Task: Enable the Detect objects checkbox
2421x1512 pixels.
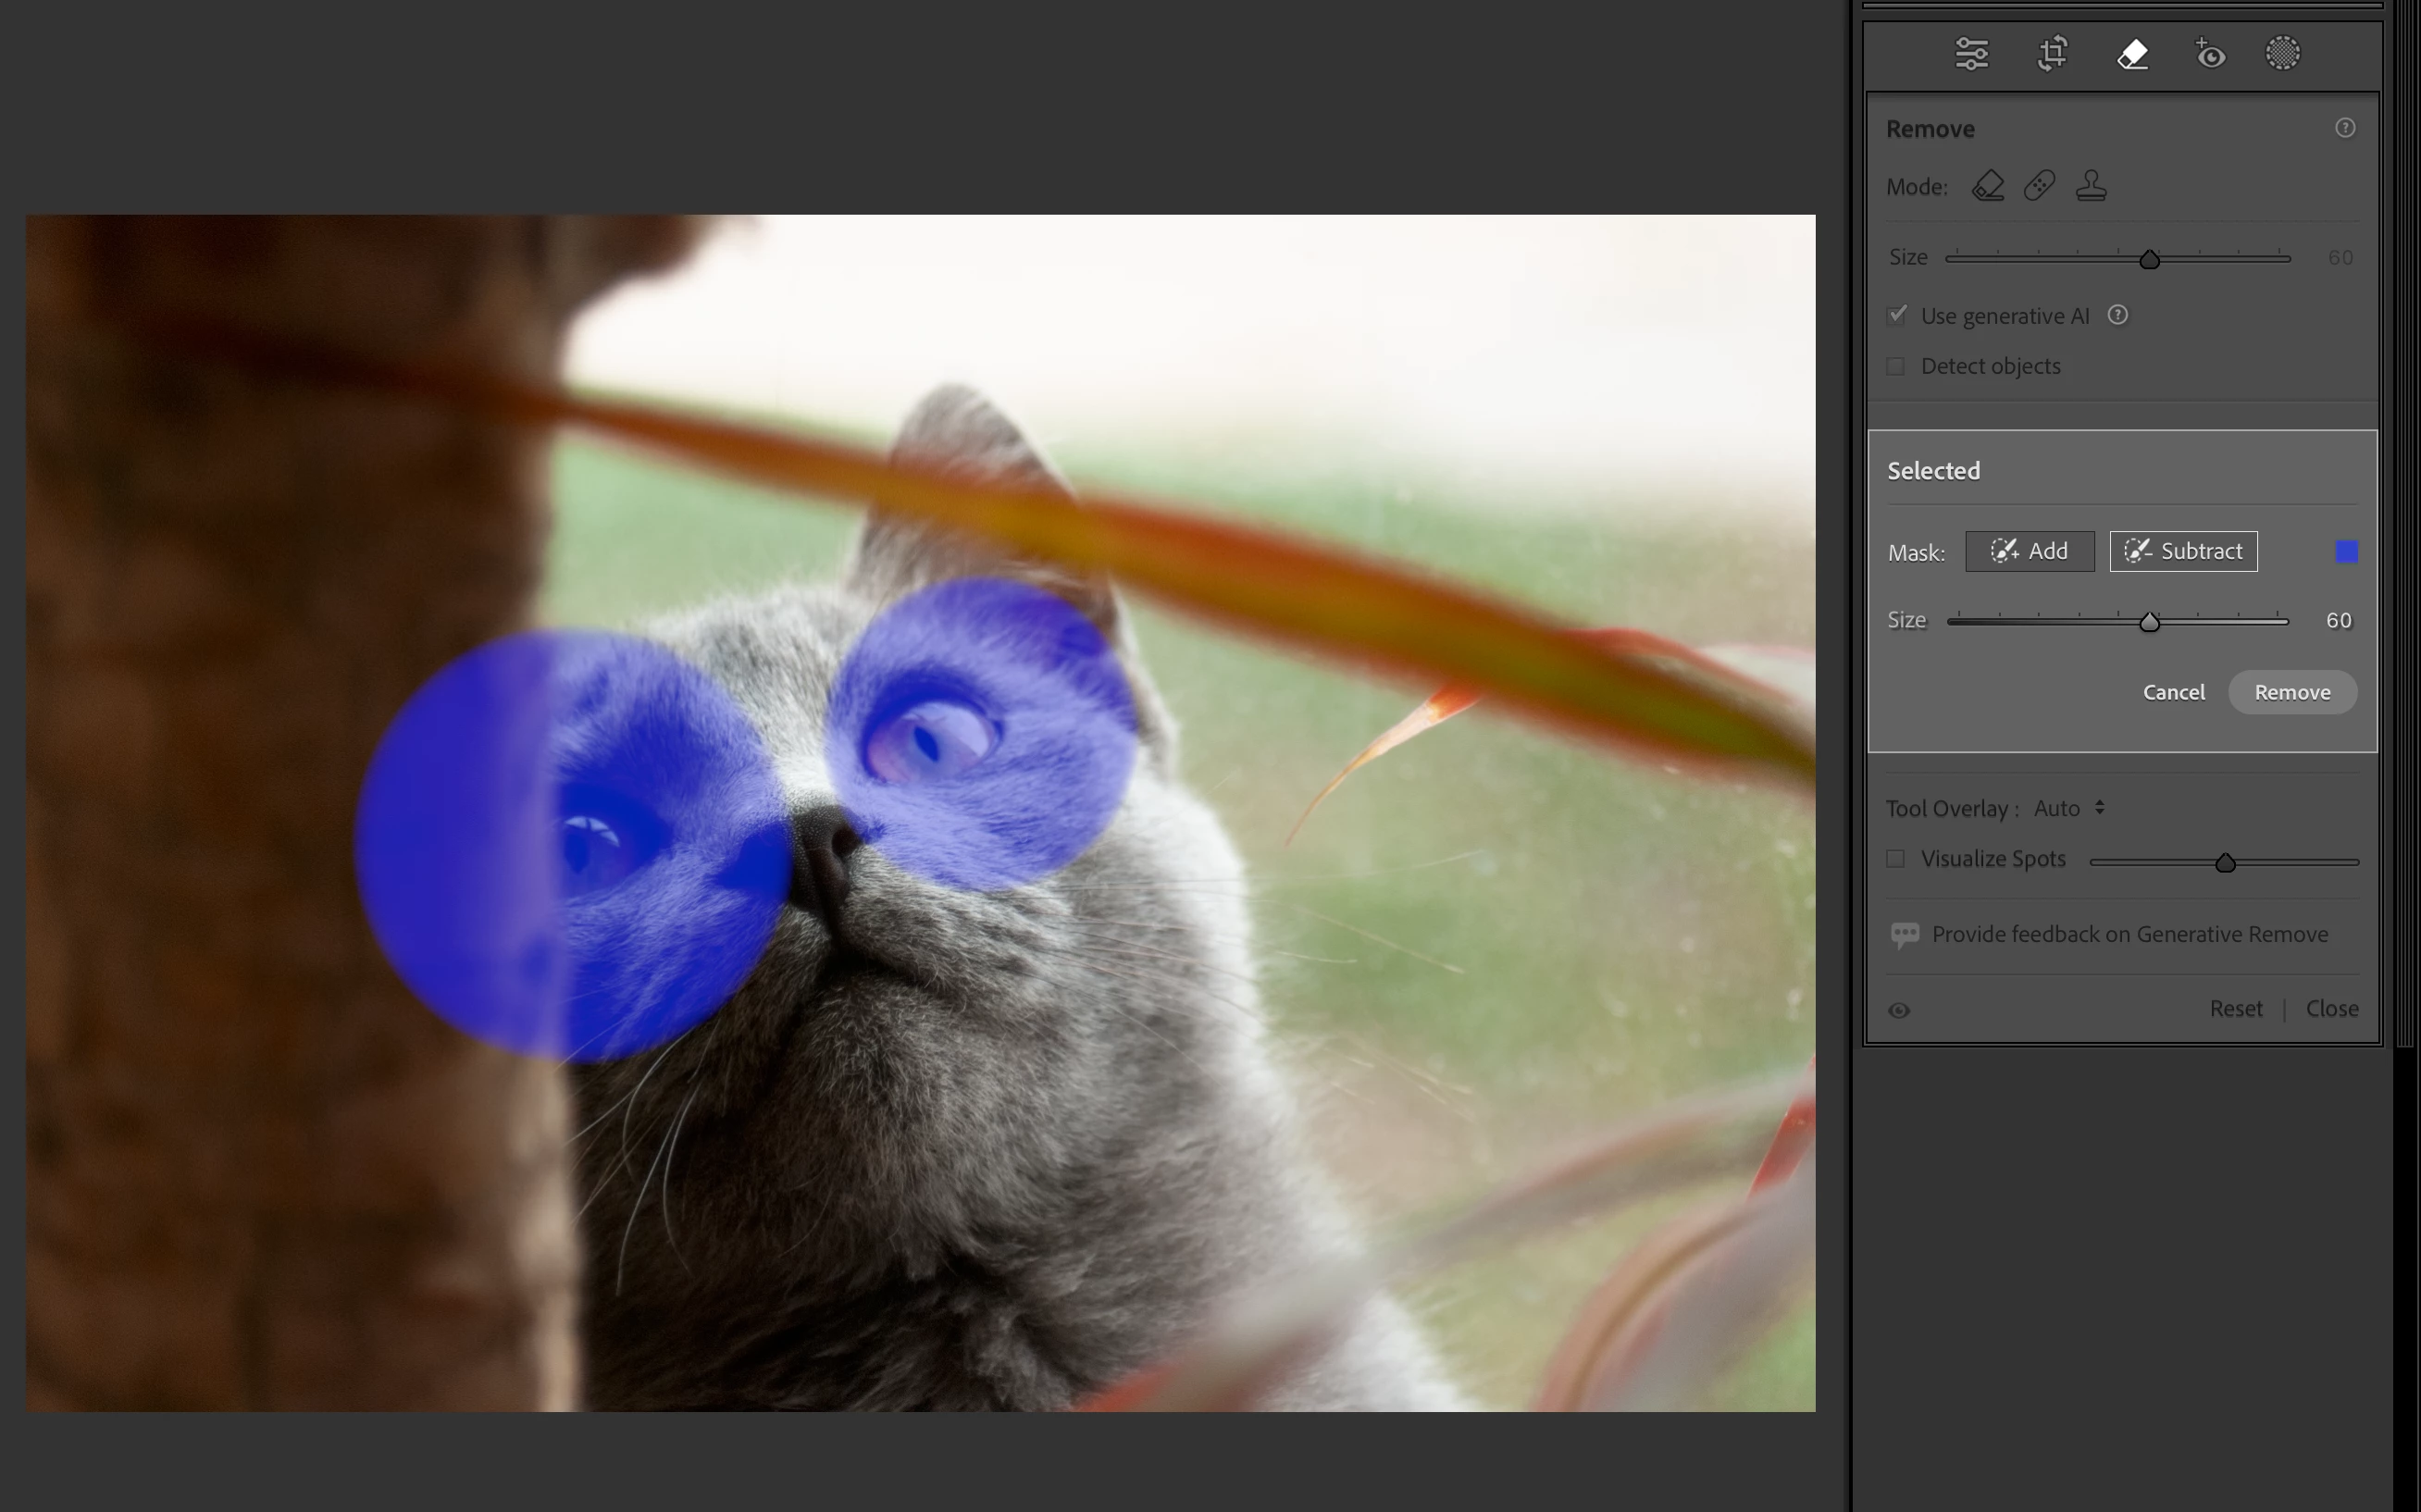Action: click(x=1896, y=366)
